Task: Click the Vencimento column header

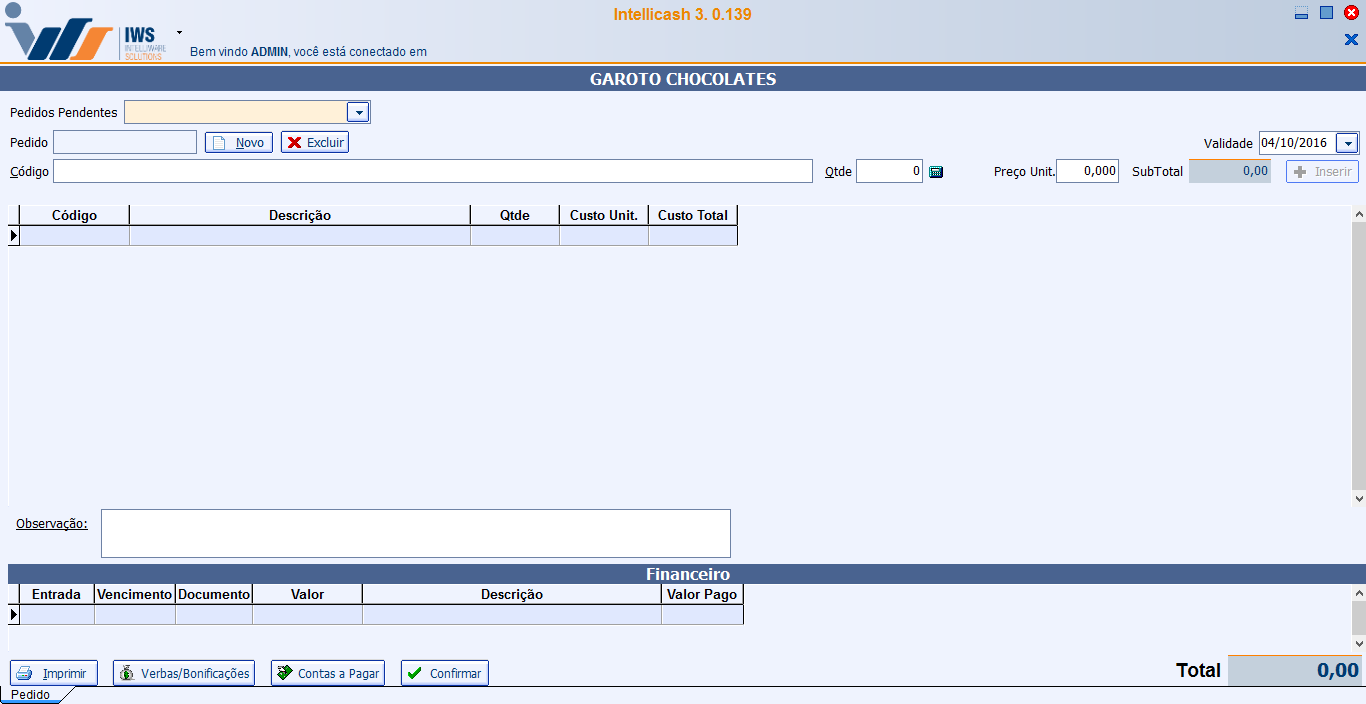Action: click(x=135, y=594)
